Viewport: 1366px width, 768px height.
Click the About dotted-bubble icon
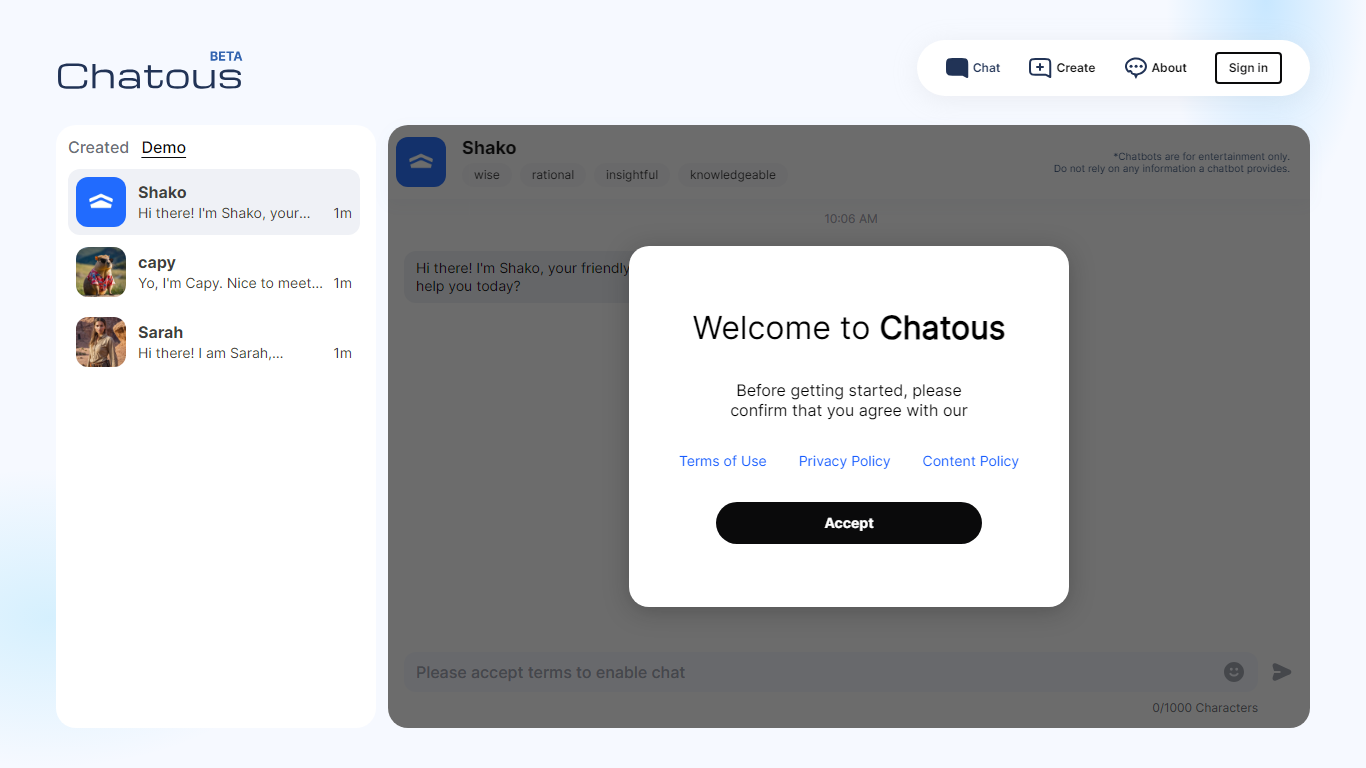click(1136, 68)
